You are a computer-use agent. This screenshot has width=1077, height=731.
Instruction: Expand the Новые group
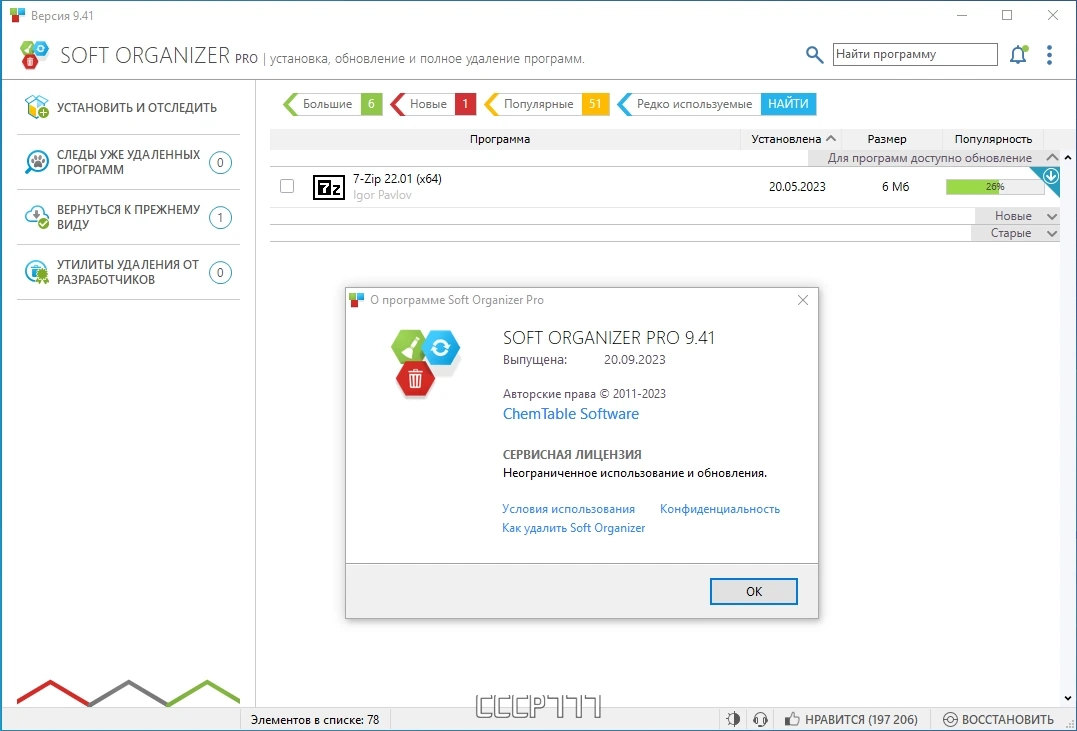pos(1052,216)
